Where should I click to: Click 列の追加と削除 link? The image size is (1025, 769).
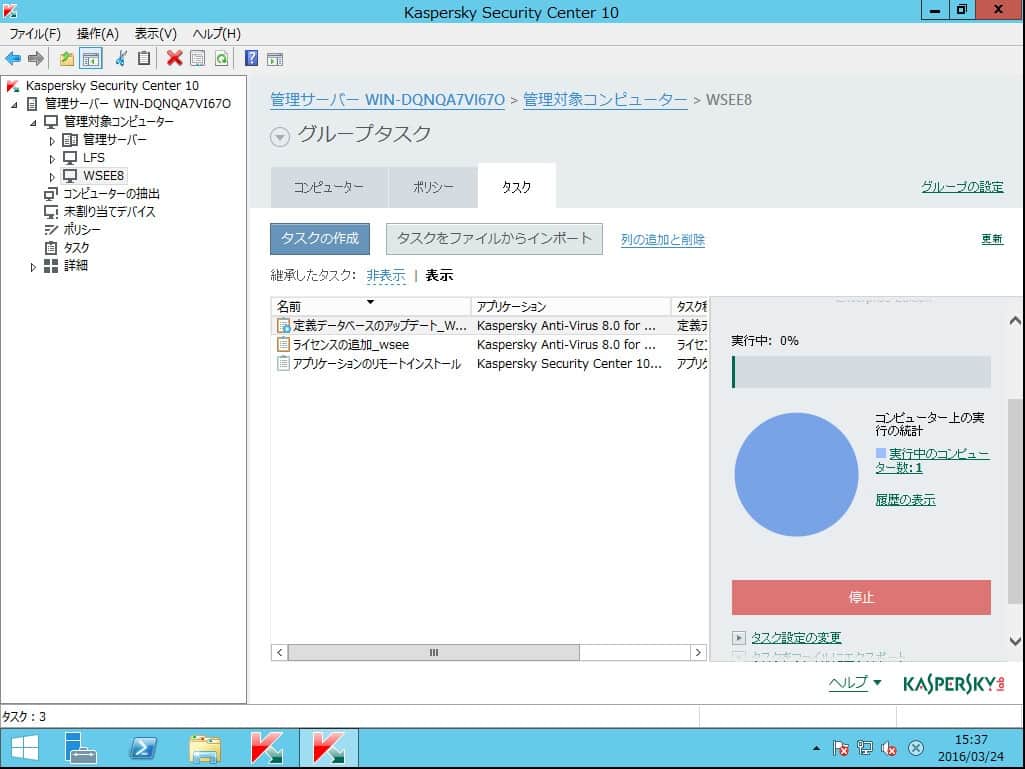(663, 239)
